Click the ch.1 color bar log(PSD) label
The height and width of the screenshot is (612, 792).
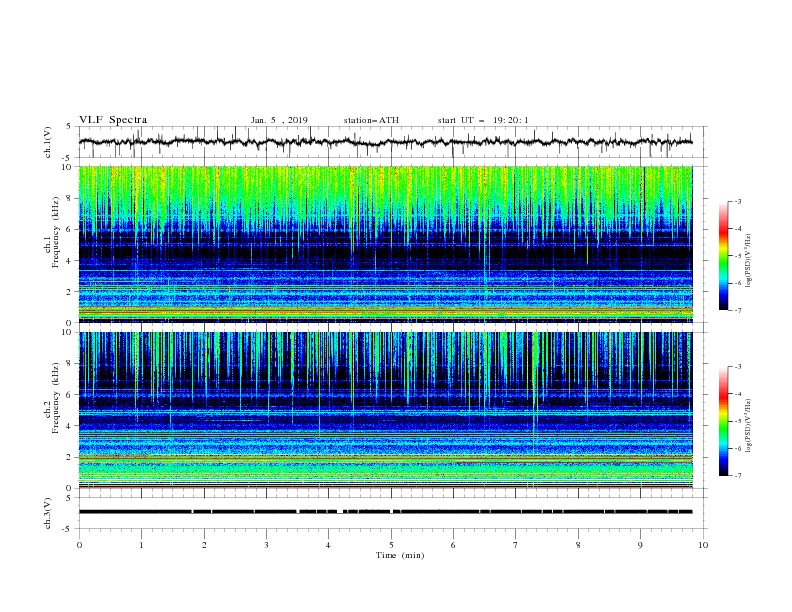click(x=748, y=261)
